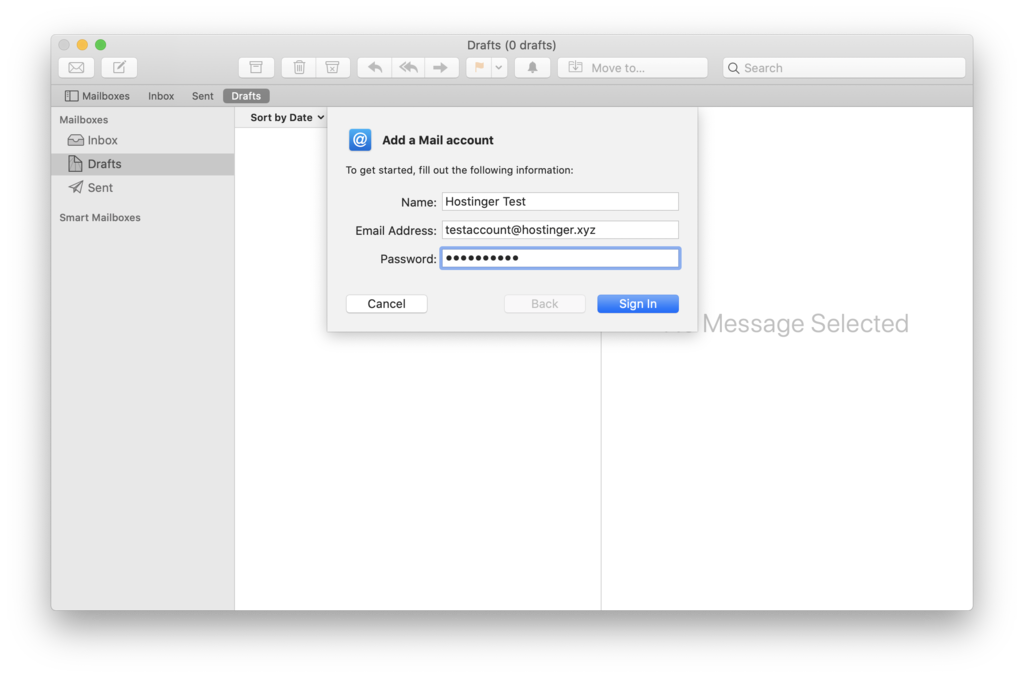
Task: Mute conversation with the bell icon
Action: (x=532, y=67)
